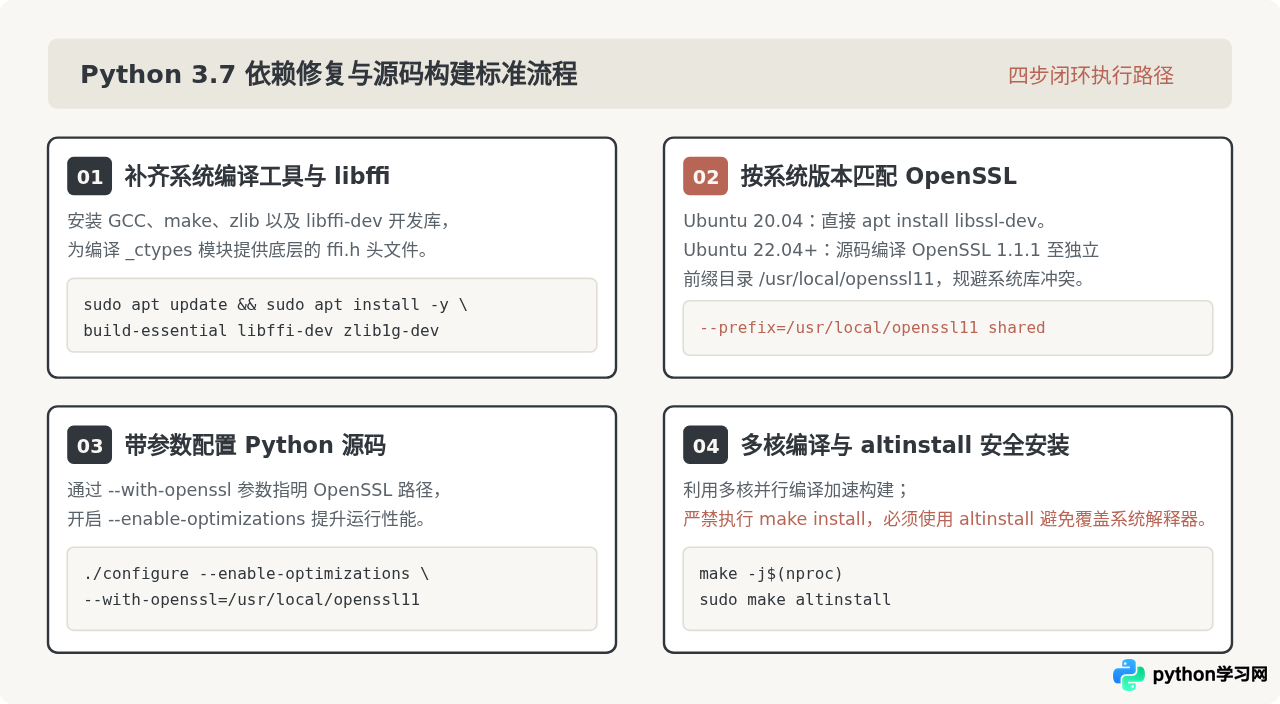Select the title 'Python 3.7 依赖修复与源码构建标准流程'
1280x704 pixels.
328,74
